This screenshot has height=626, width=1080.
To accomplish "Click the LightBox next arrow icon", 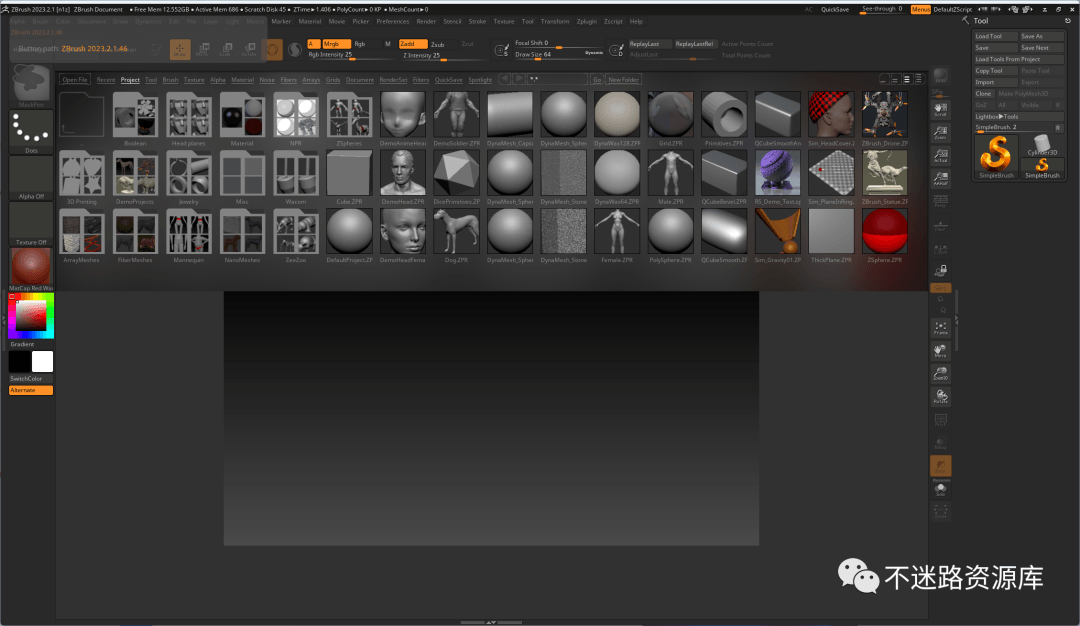I will coord(519,79).
